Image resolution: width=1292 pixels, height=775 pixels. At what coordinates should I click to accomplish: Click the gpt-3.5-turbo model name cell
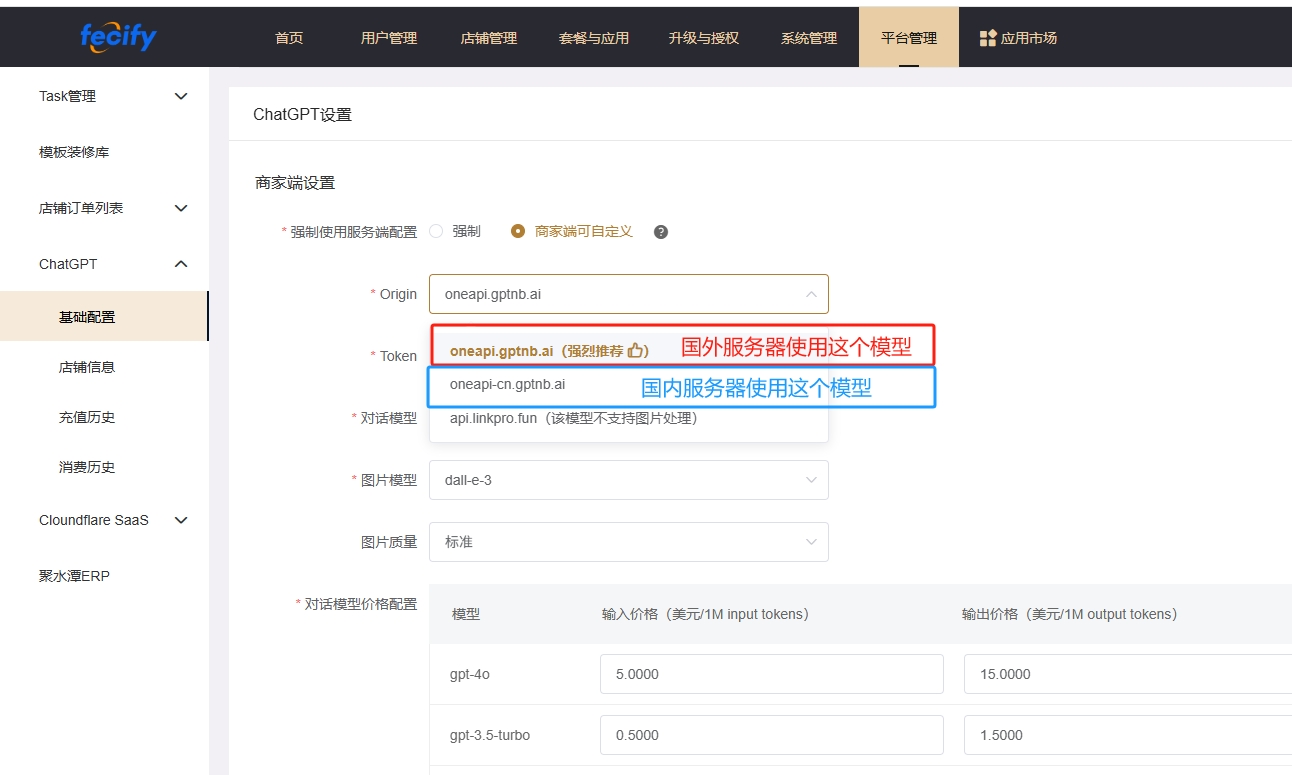[x=490, y=735]
